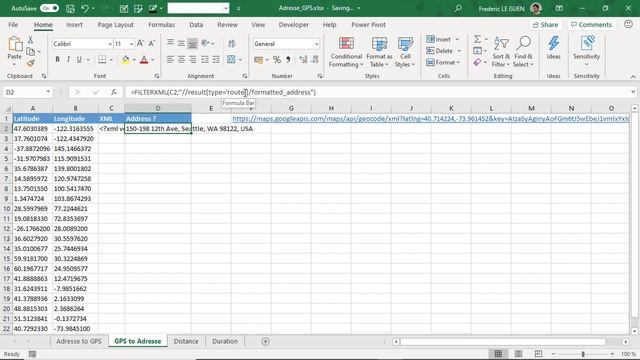Open the File menu tab
The width and height of the screenshot is (640, 360).
click(x=13, y=24)
